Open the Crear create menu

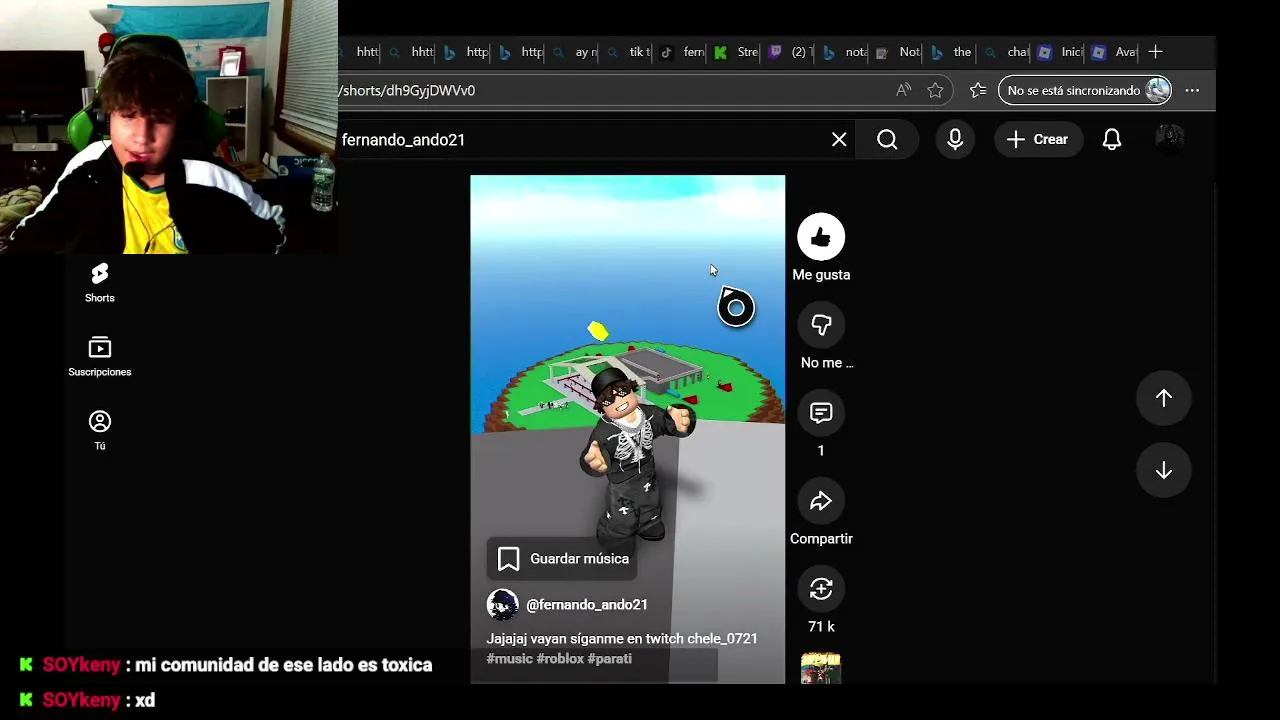(x=1037, y=140)
